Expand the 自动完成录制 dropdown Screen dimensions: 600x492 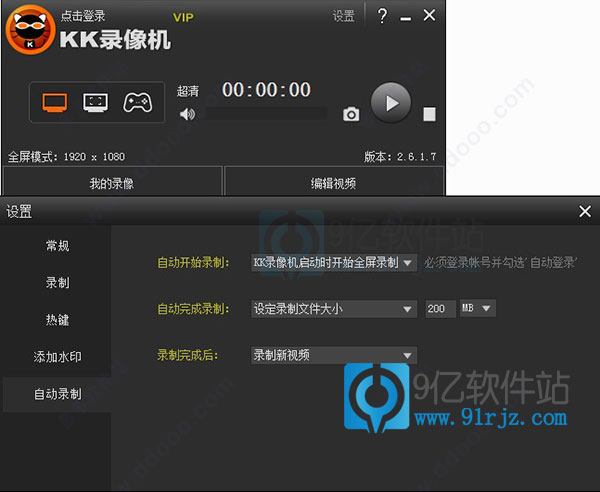(334, 309)
